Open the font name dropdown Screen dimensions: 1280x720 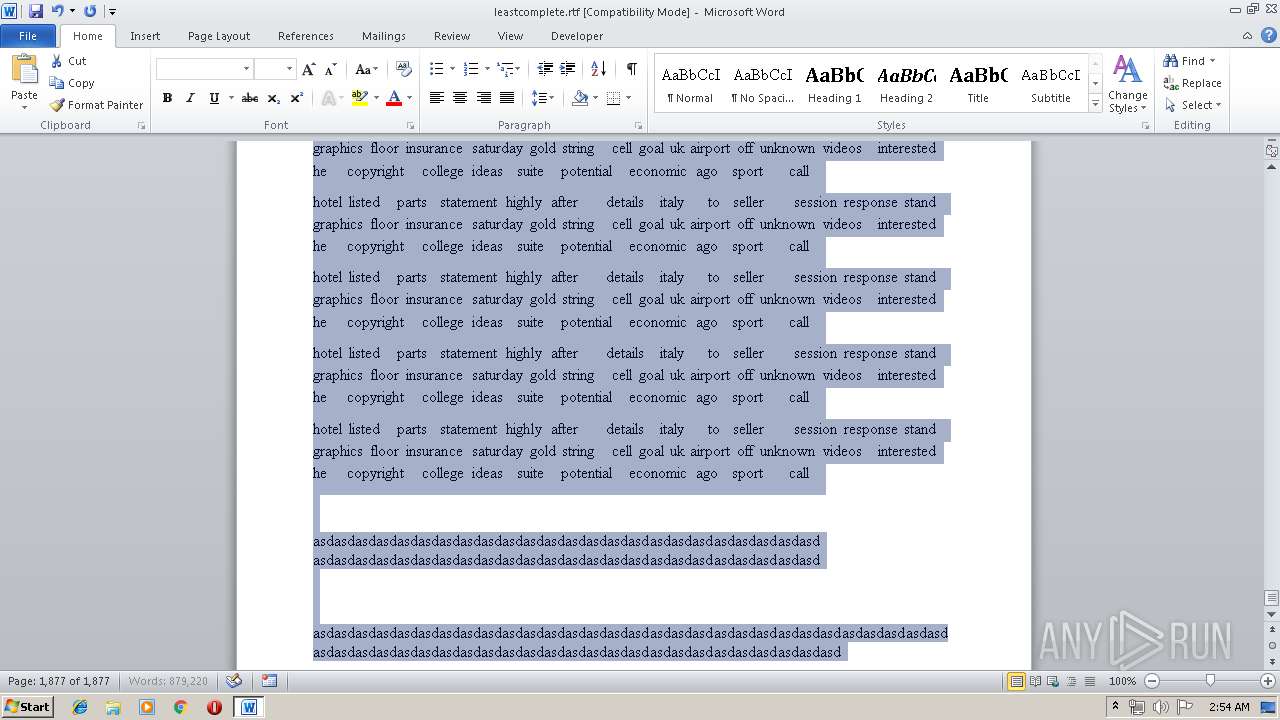tap(246, 69)
